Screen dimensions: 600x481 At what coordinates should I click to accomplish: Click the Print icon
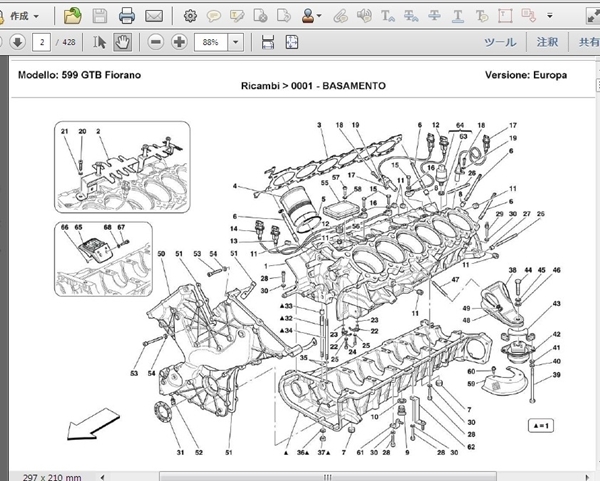(x=127, y=16)
